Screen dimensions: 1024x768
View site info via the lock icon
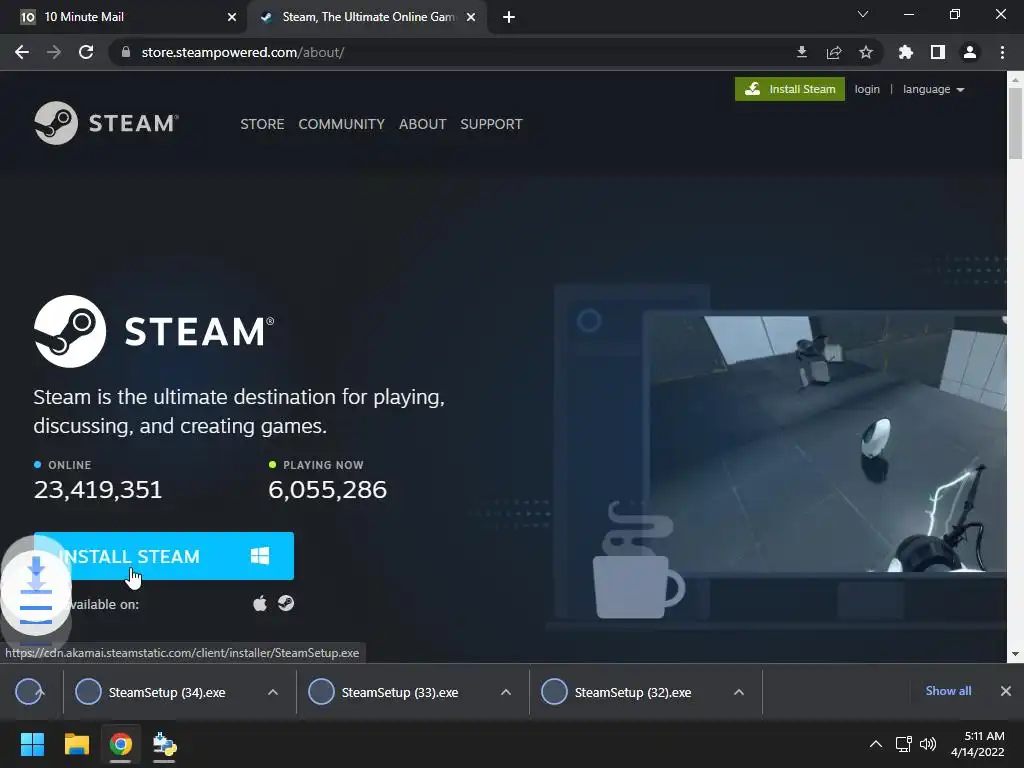(126, 52)
